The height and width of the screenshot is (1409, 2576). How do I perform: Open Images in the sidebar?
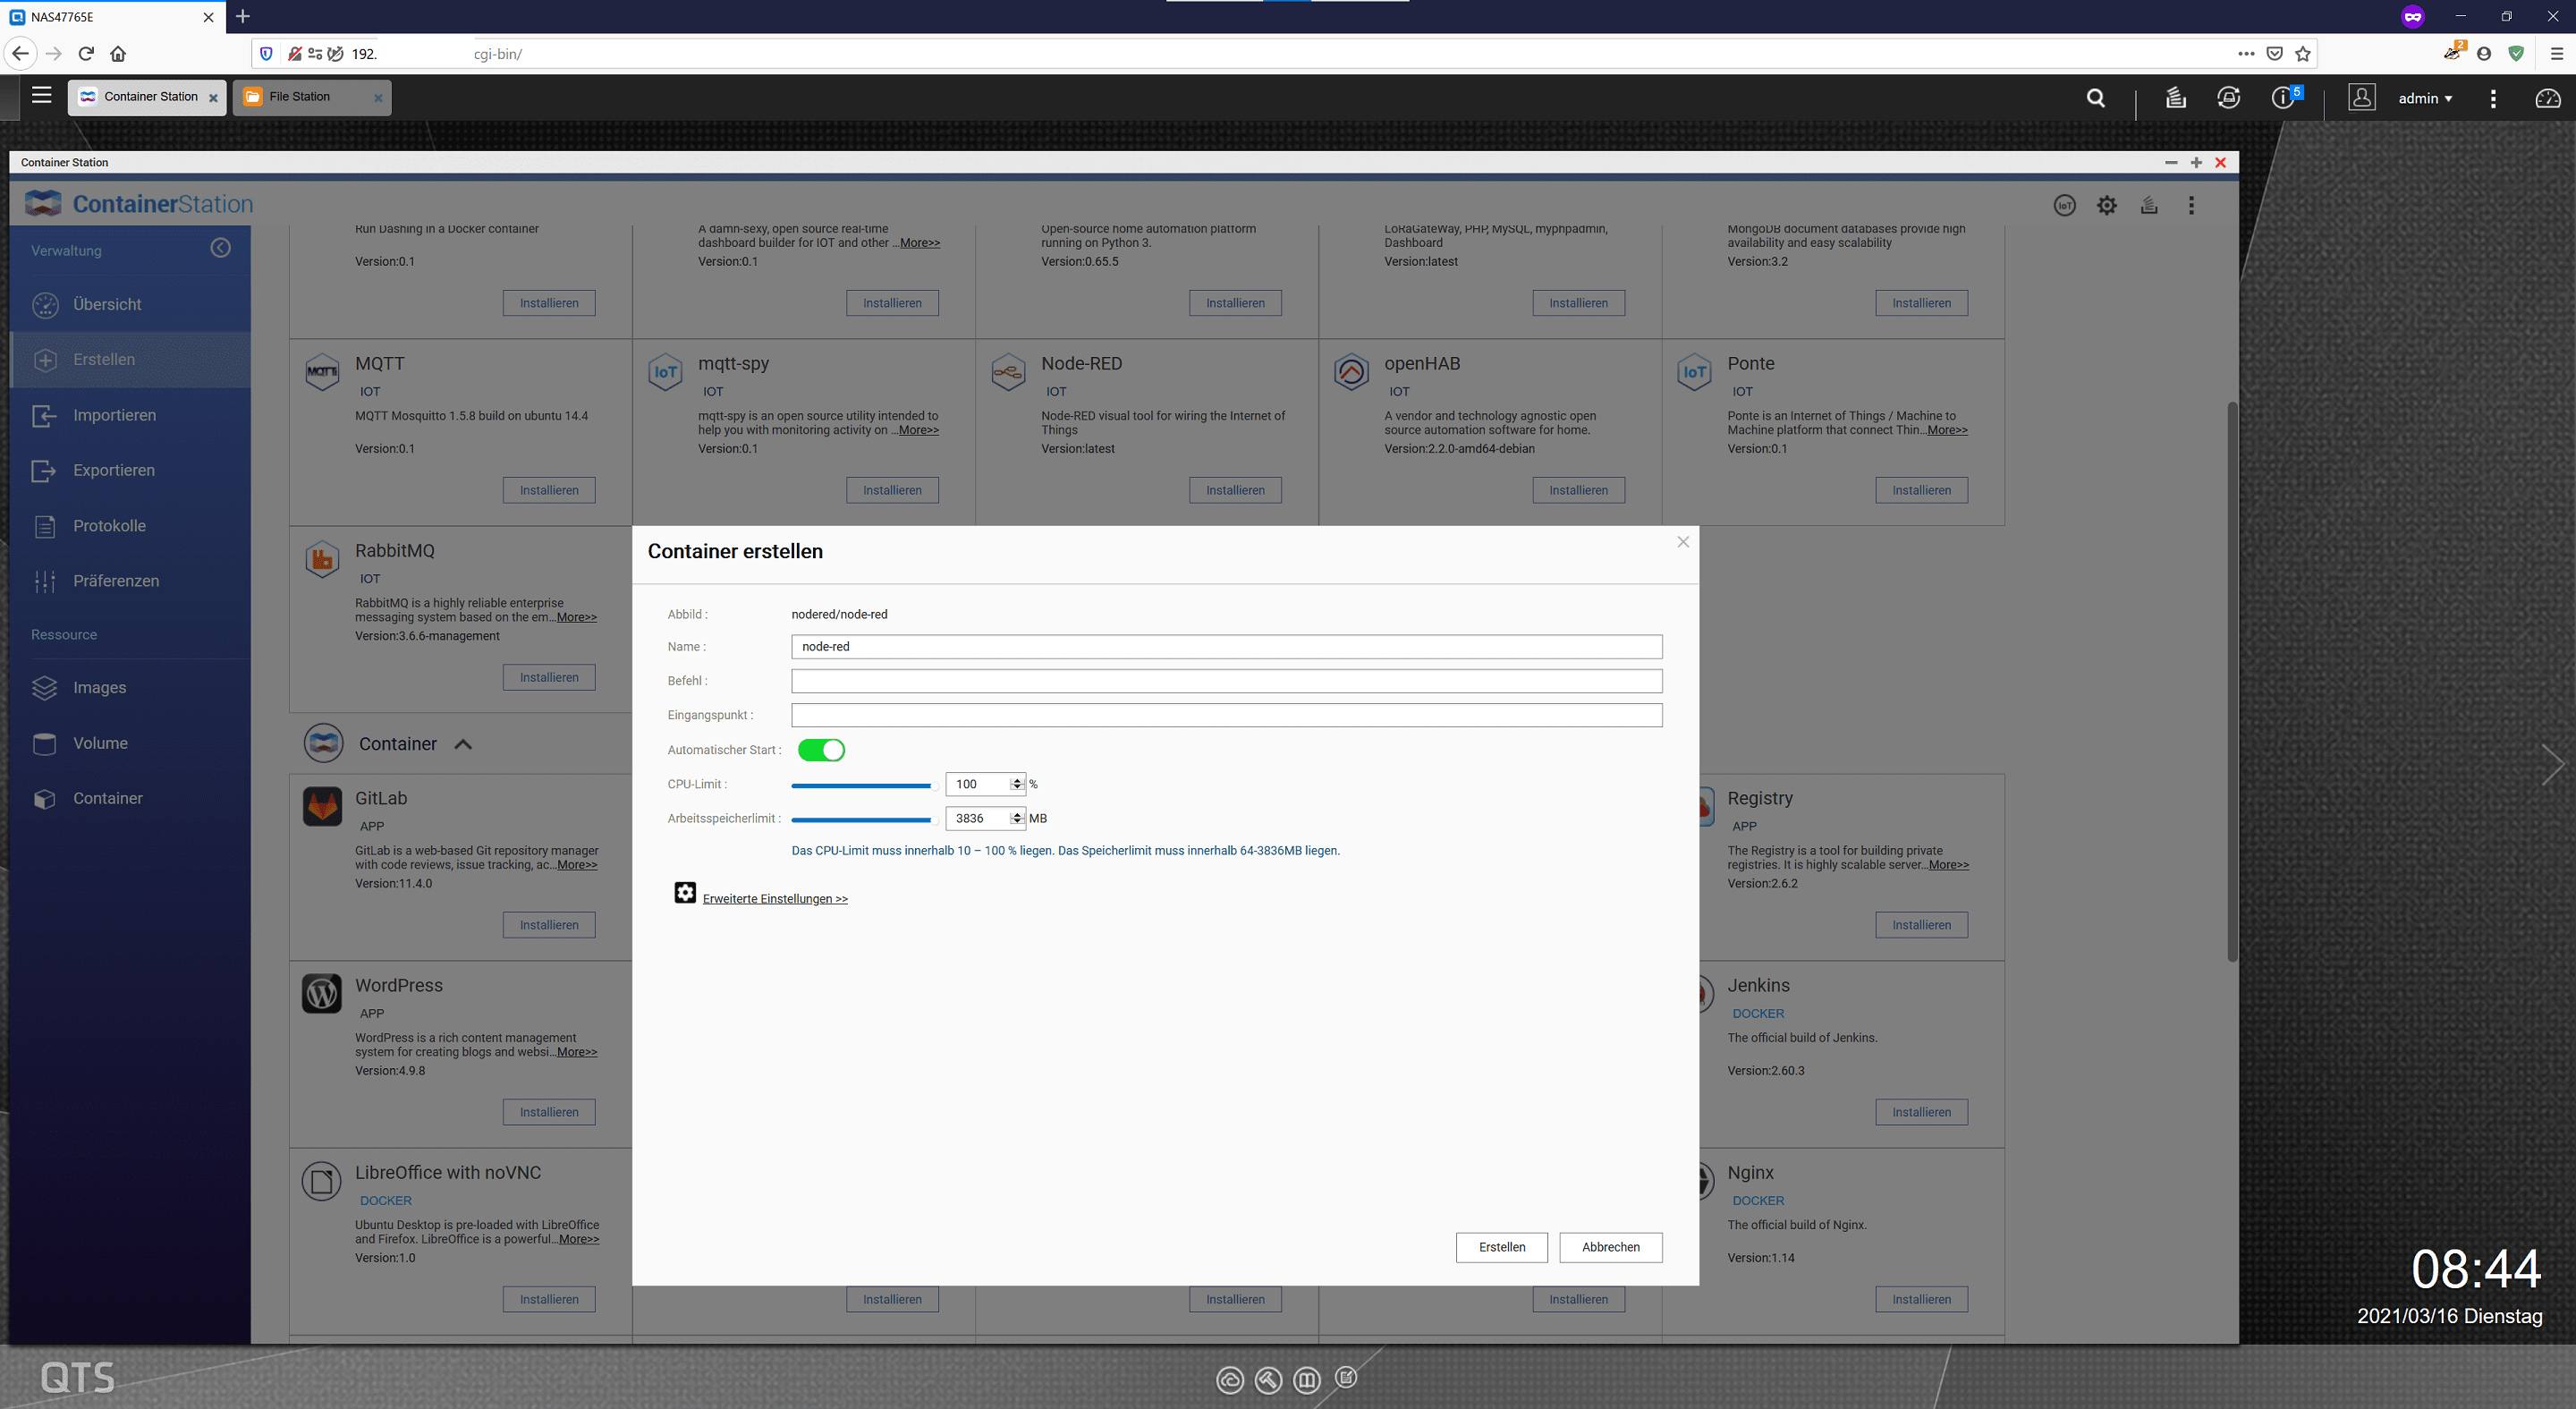click(x=99, y=688)
